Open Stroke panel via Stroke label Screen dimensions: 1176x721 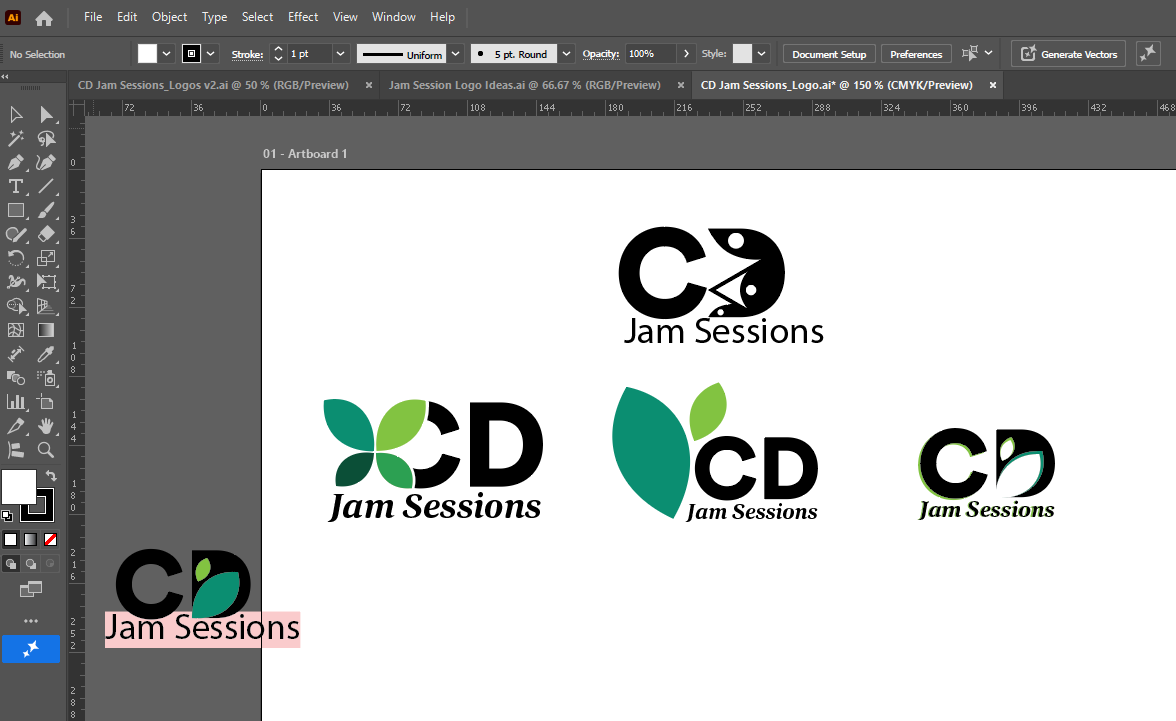click(247, 54)
